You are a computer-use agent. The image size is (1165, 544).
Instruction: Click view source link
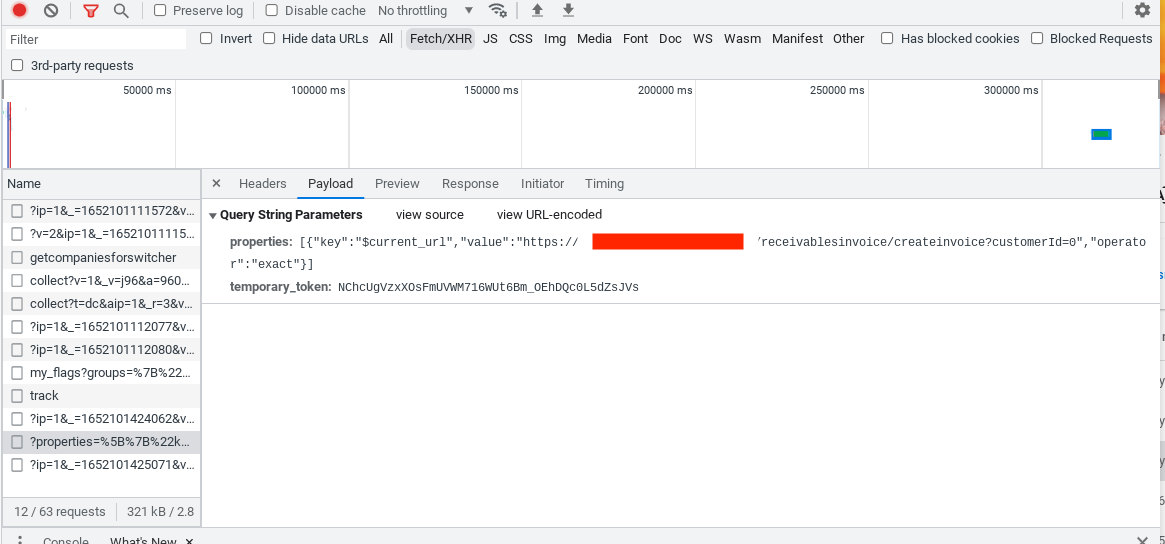click(429, 215)
